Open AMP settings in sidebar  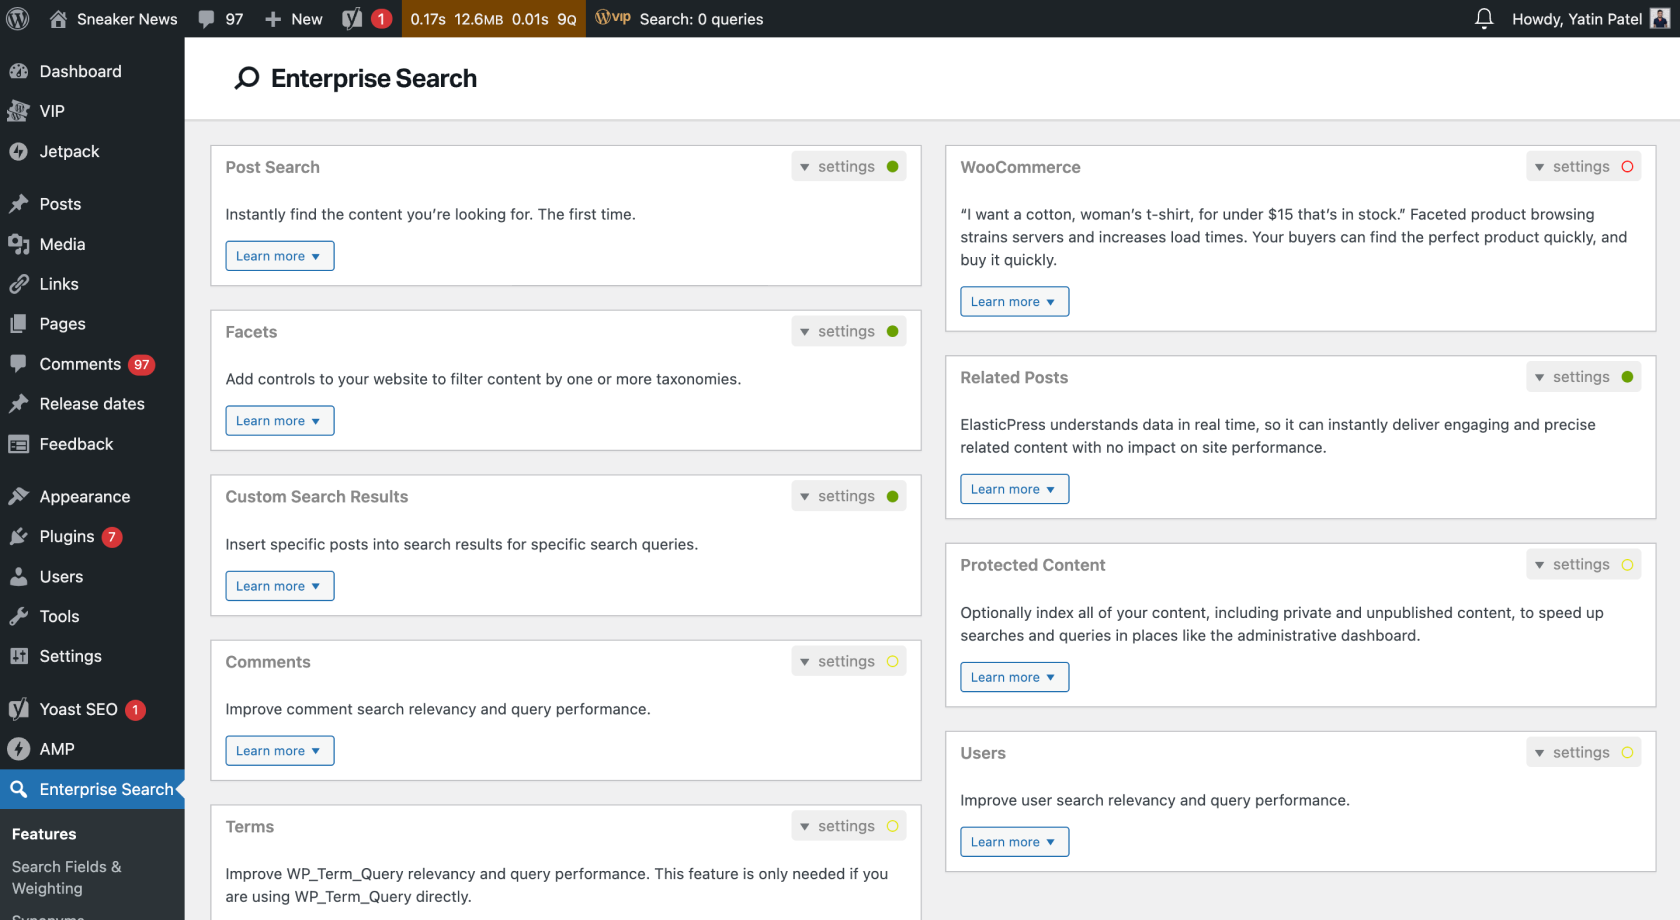57,749
